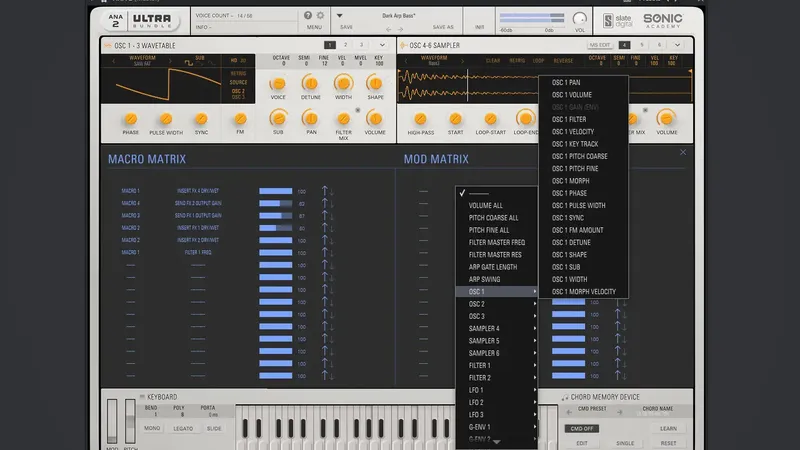Click the INIT button
Screen dimensions: 800x450
[x=480, y=27]
